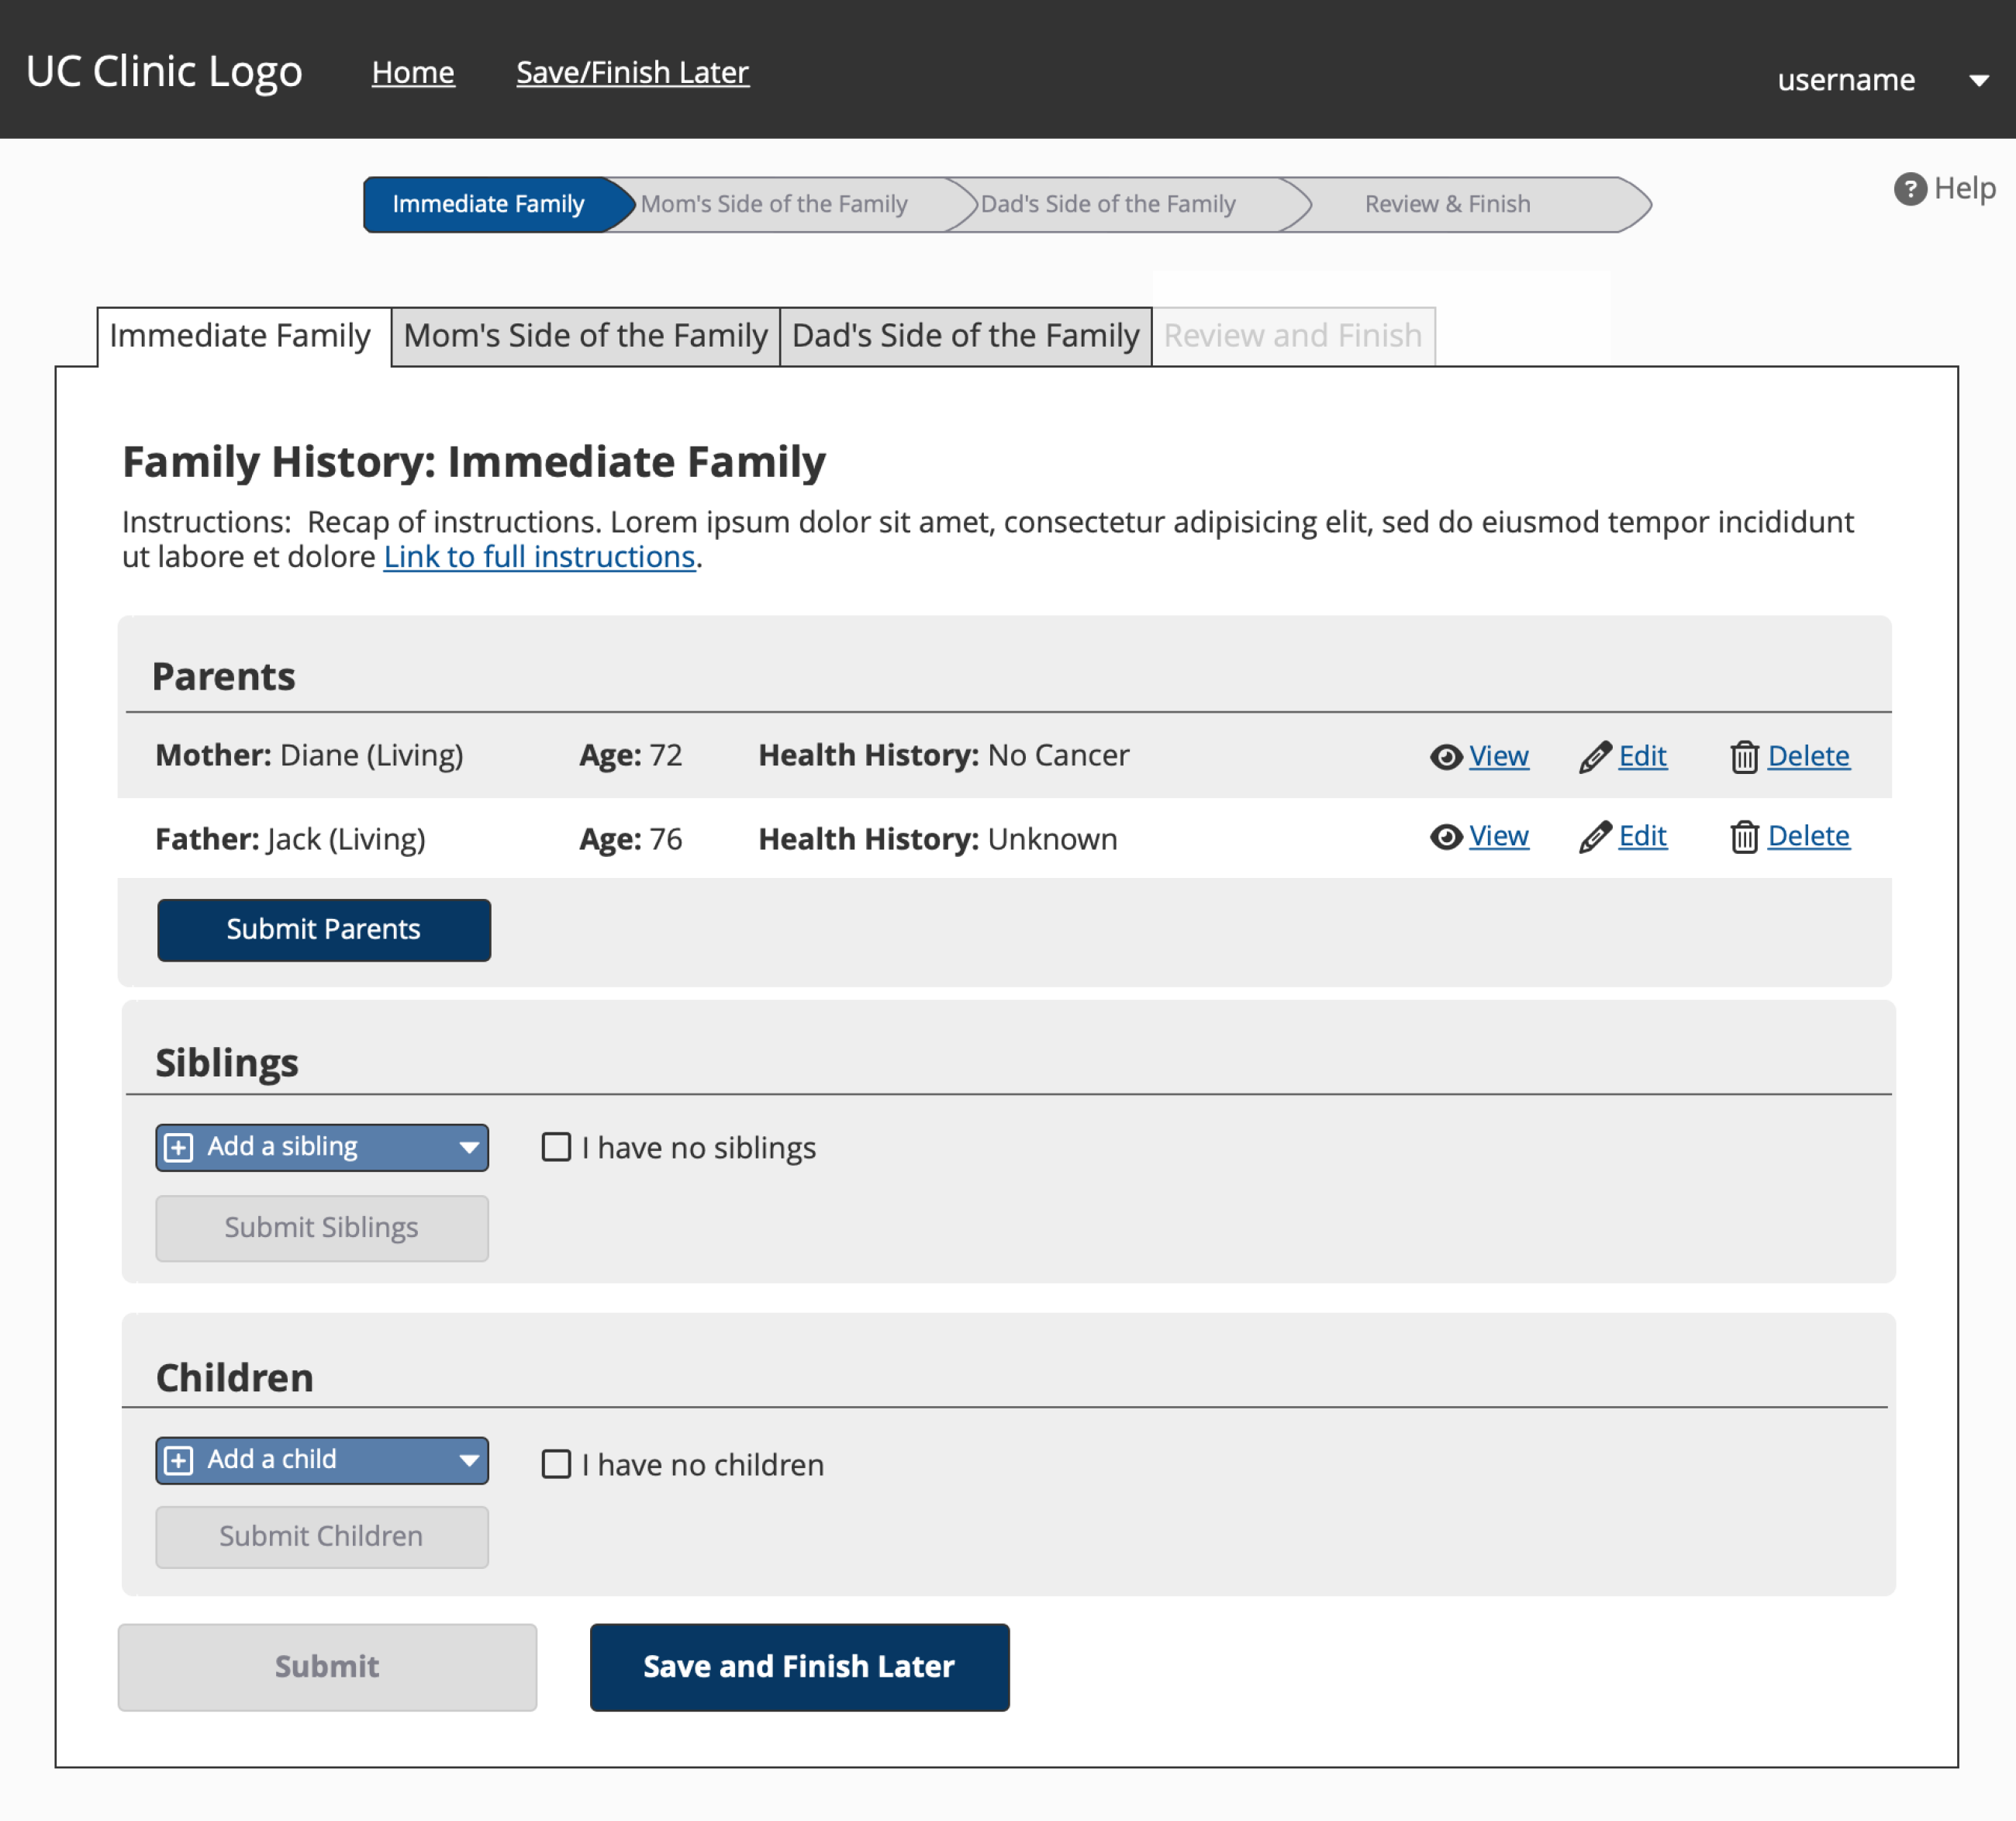
Task: Click the trash icon in Father's row
Action: 1744,837
